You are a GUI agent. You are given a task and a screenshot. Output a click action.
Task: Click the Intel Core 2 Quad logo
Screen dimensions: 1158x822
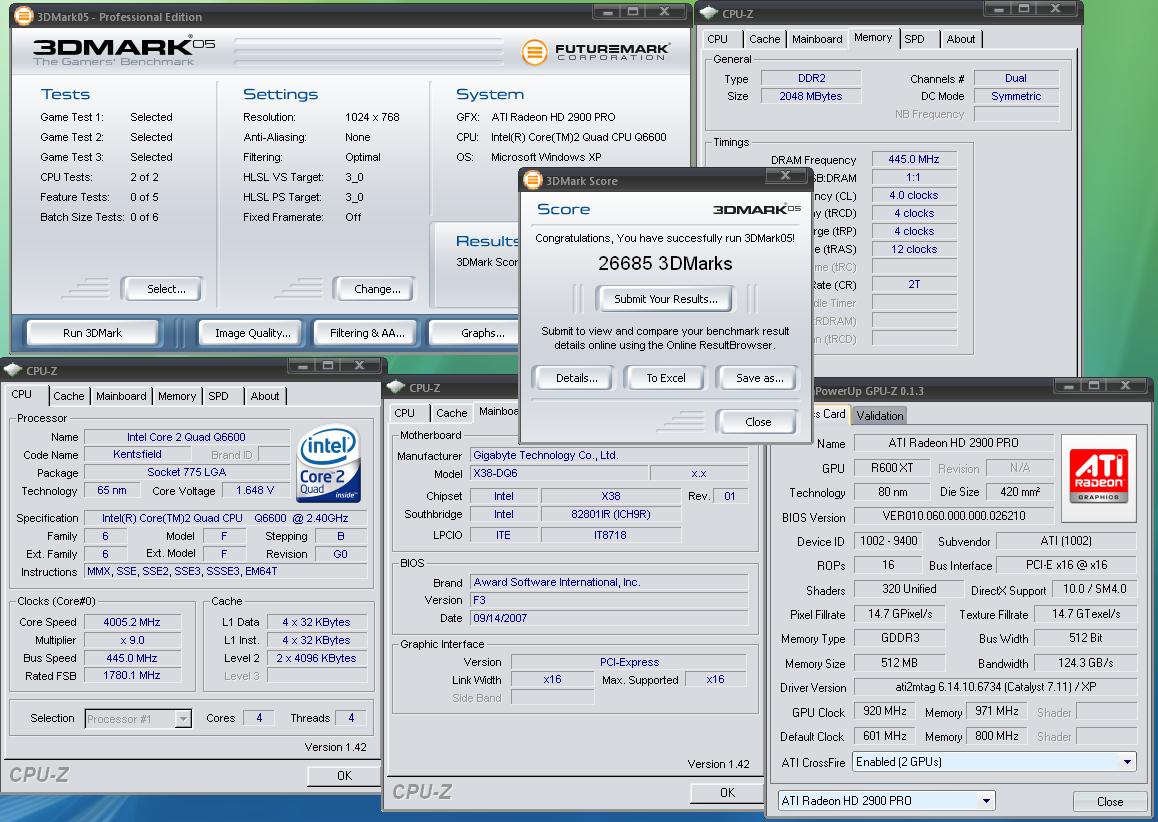(x=329, y=464)
